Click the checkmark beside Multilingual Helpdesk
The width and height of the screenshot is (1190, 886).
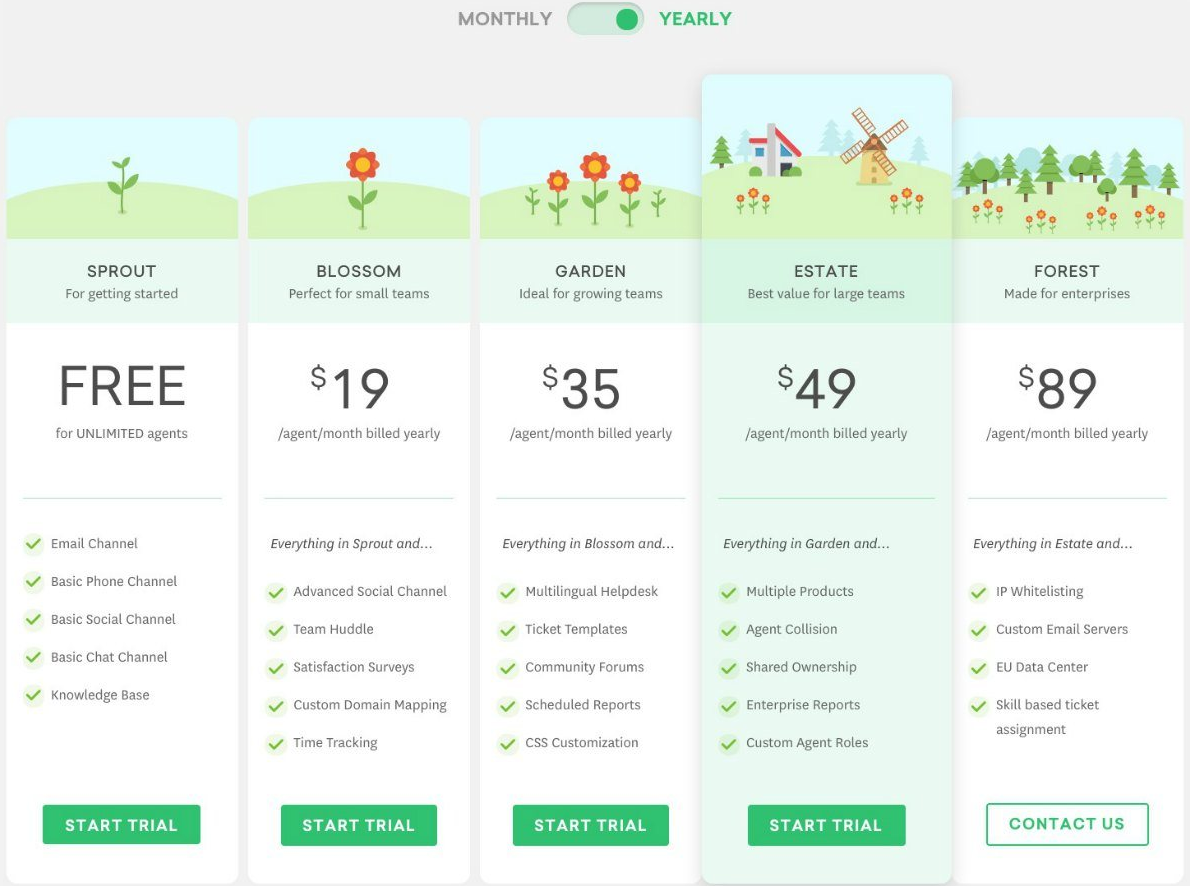point(508,592)
